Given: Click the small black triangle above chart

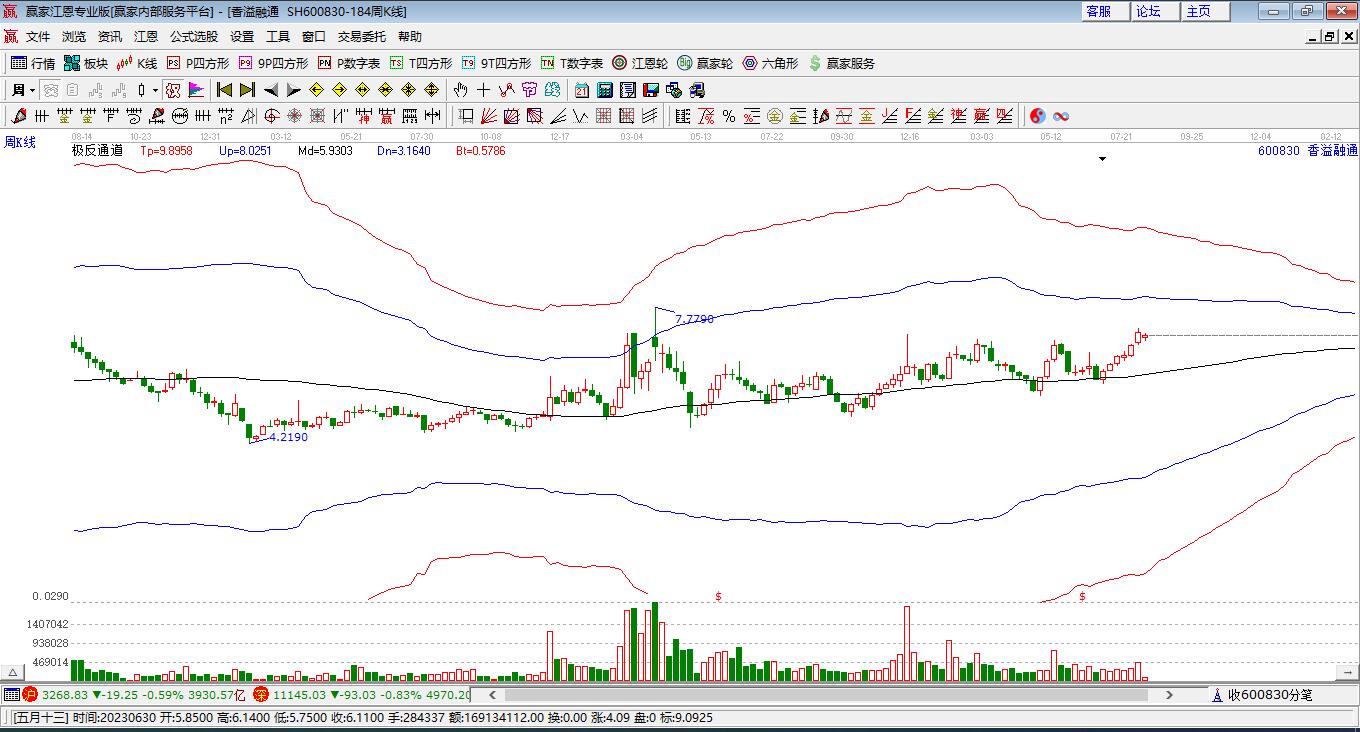Looking at the screenshot, I should (1102, 159).
